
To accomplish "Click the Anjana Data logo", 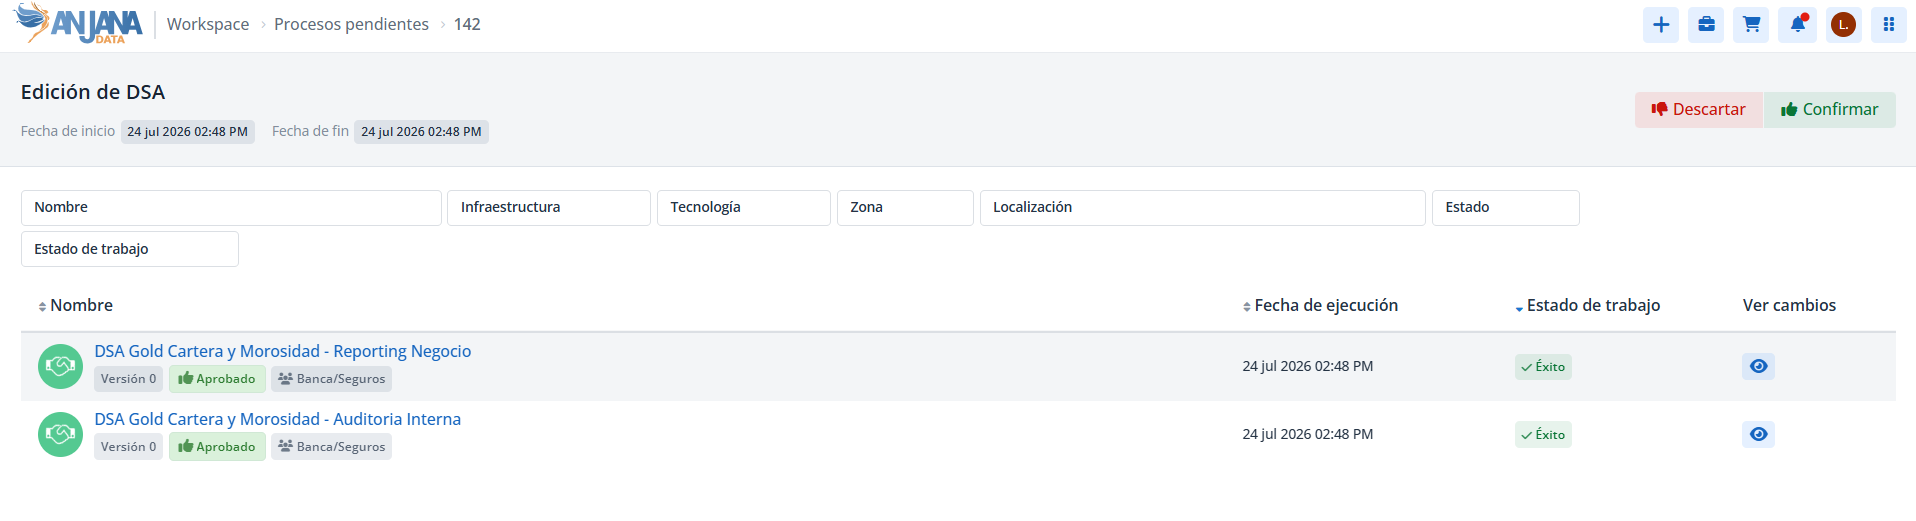I will tap(79, 24).
